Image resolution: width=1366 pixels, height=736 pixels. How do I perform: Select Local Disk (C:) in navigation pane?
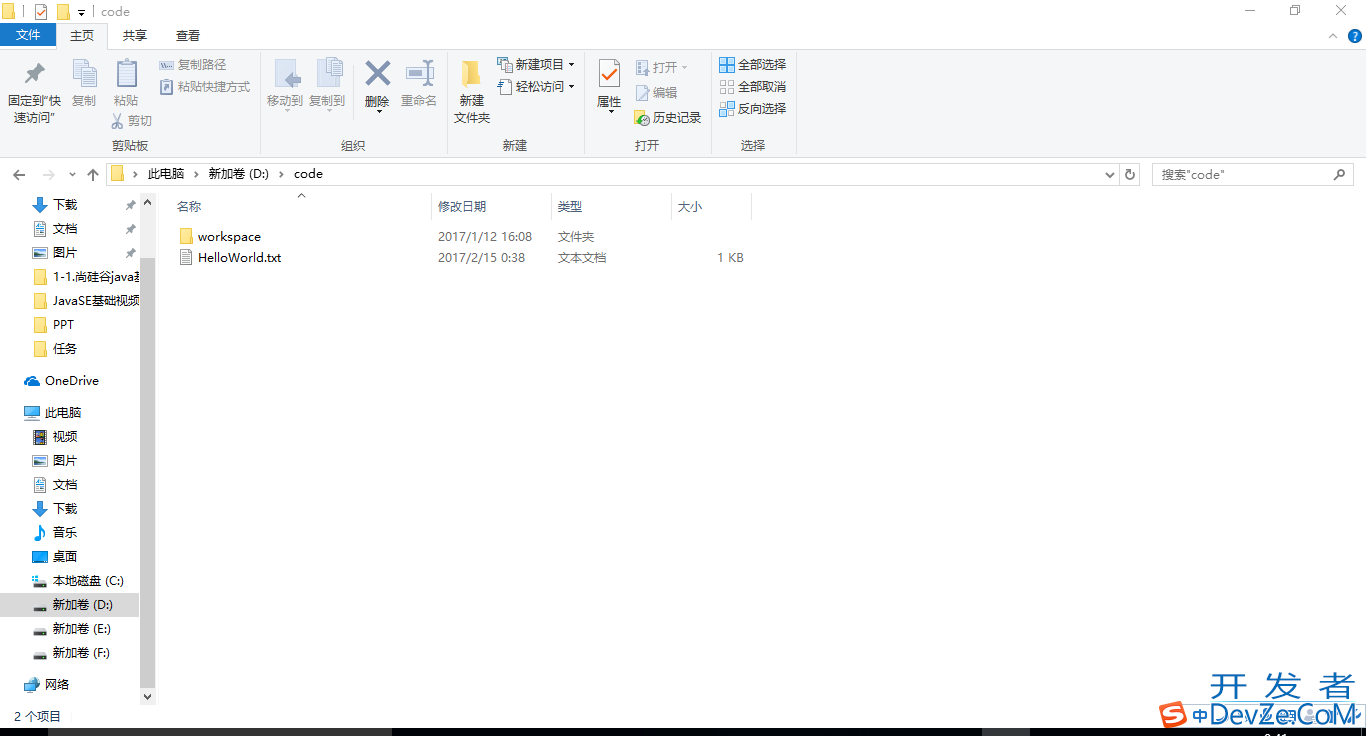click(88, 581)
